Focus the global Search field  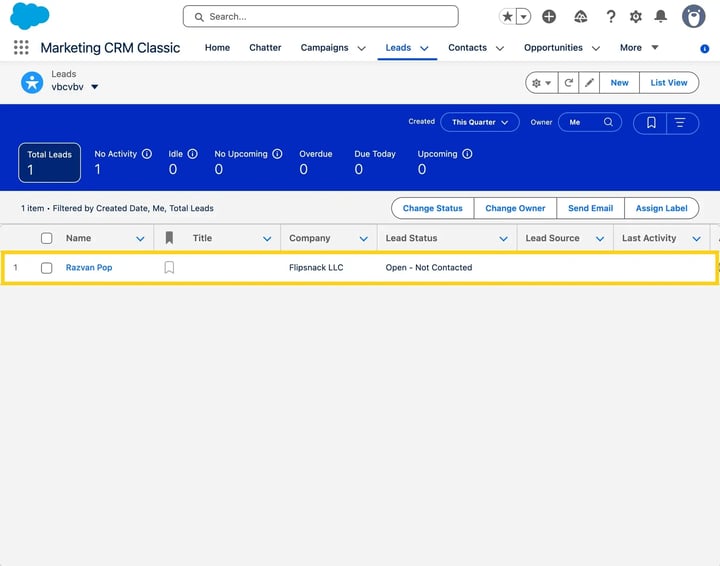tap(321, 17)
